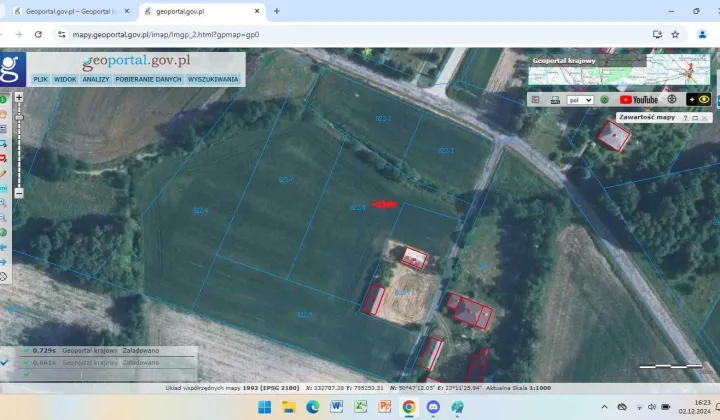
Task: Expand the Zawartość mapy panel
Action: tap(695, 118)
